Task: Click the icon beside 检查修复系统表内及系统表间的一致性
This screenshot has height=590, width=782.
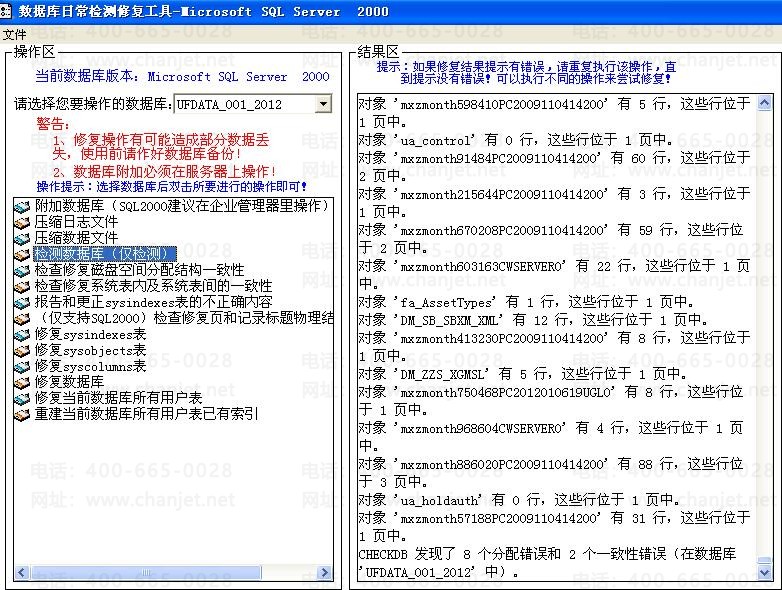Action: 22,286
